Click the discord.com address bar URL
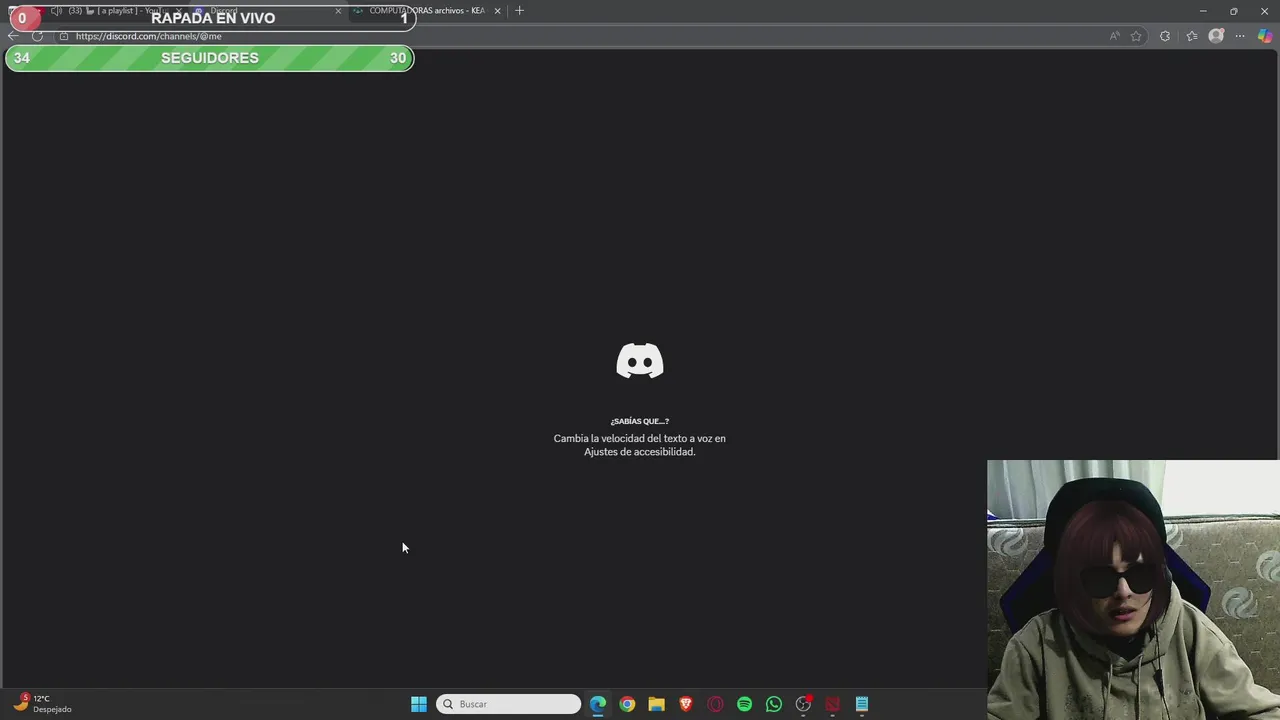The width and height of the screenshot is (1280, 720). pyautogui.click(x=148, y=36)
